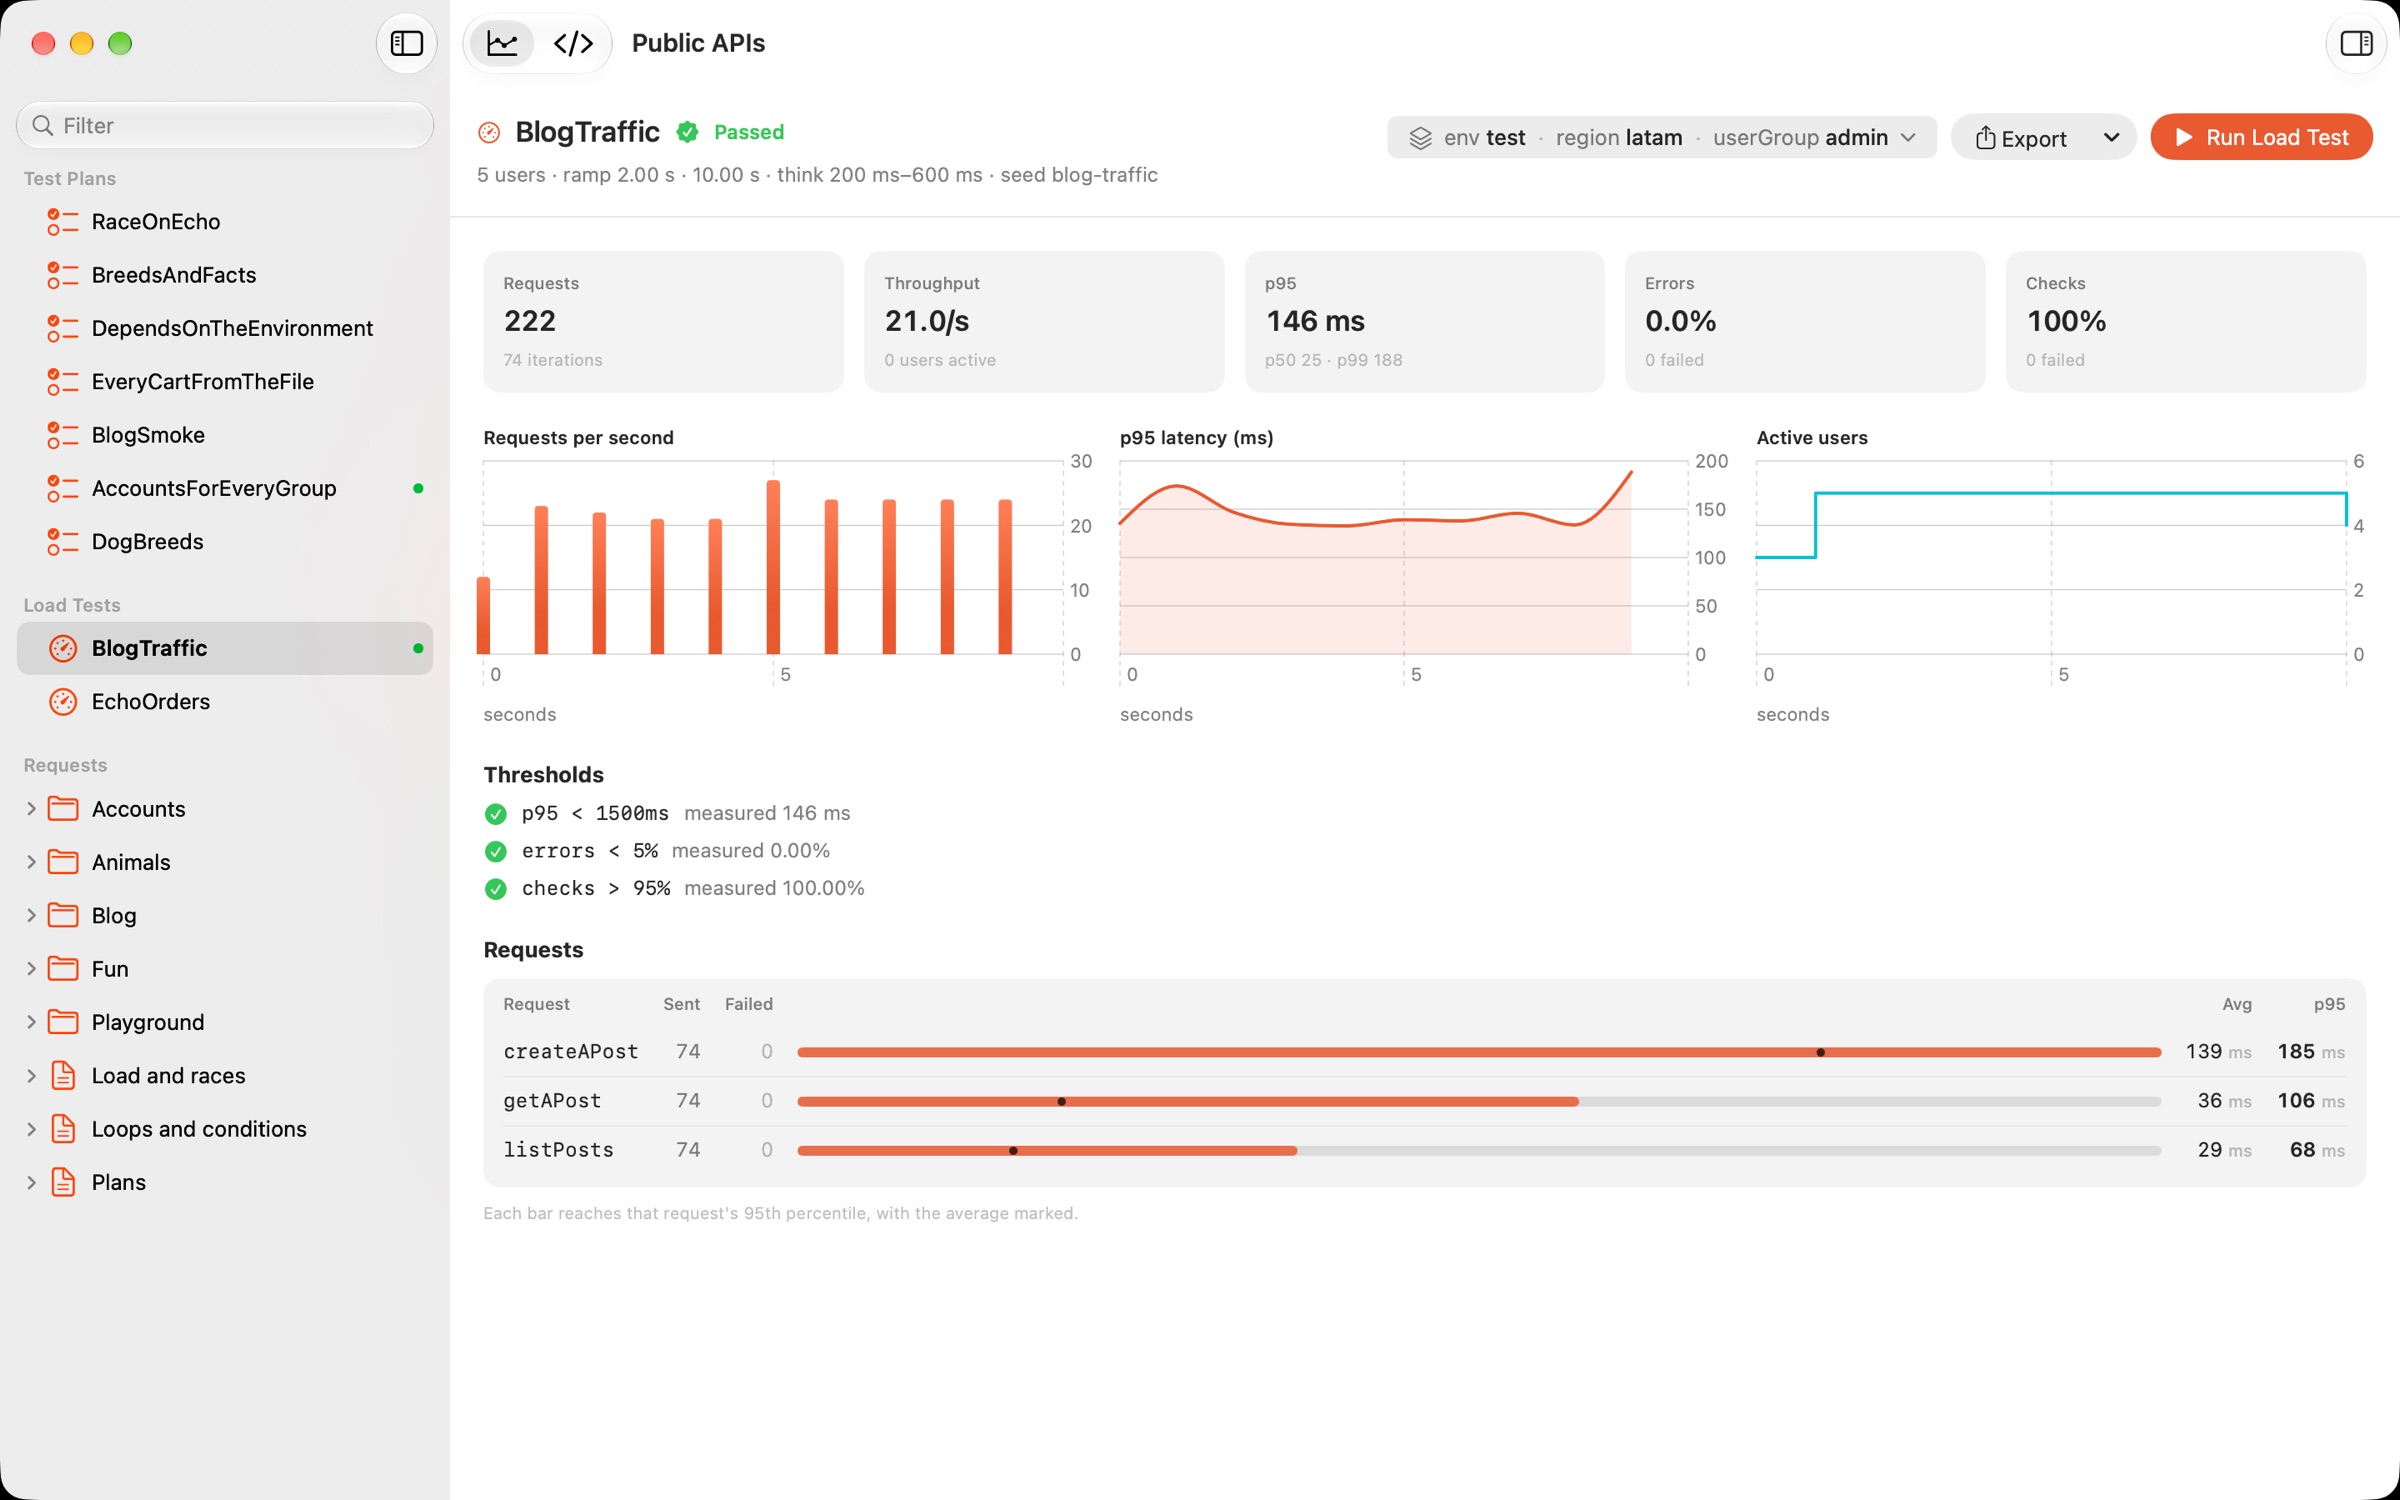2400x1500 pixels.
Task: Switch to the chart results view
Action: [x=502, y=43]
